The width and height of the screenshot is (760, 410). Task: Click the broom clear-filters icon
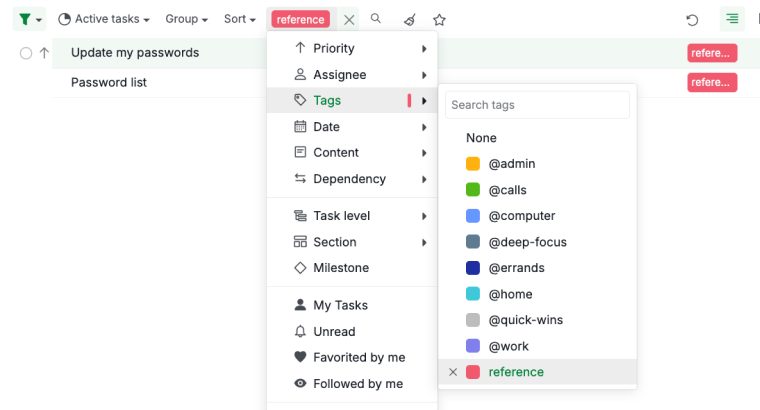410,20
